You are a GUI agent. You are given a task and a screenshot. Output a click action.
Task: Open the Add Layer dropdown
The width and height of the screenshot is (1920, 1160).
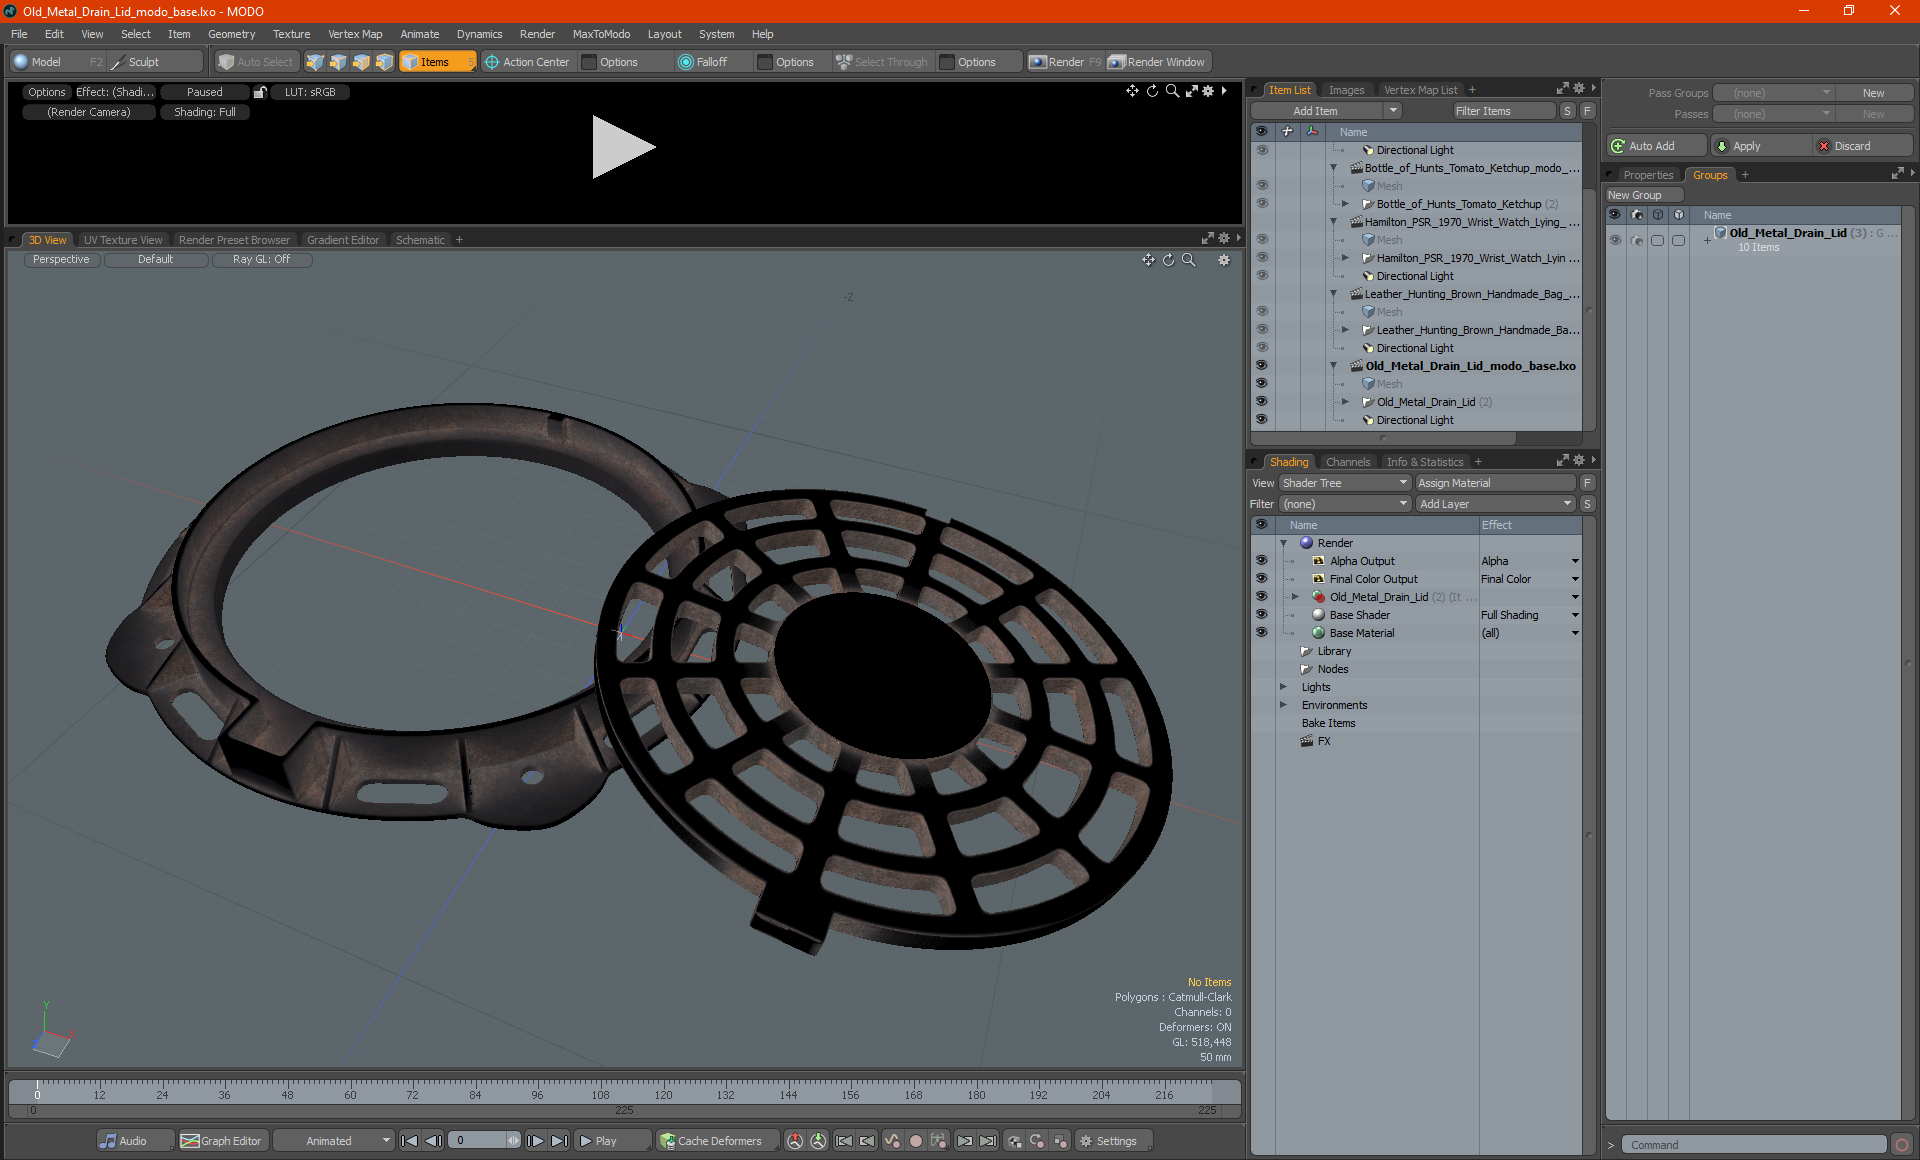point(1494,504)
